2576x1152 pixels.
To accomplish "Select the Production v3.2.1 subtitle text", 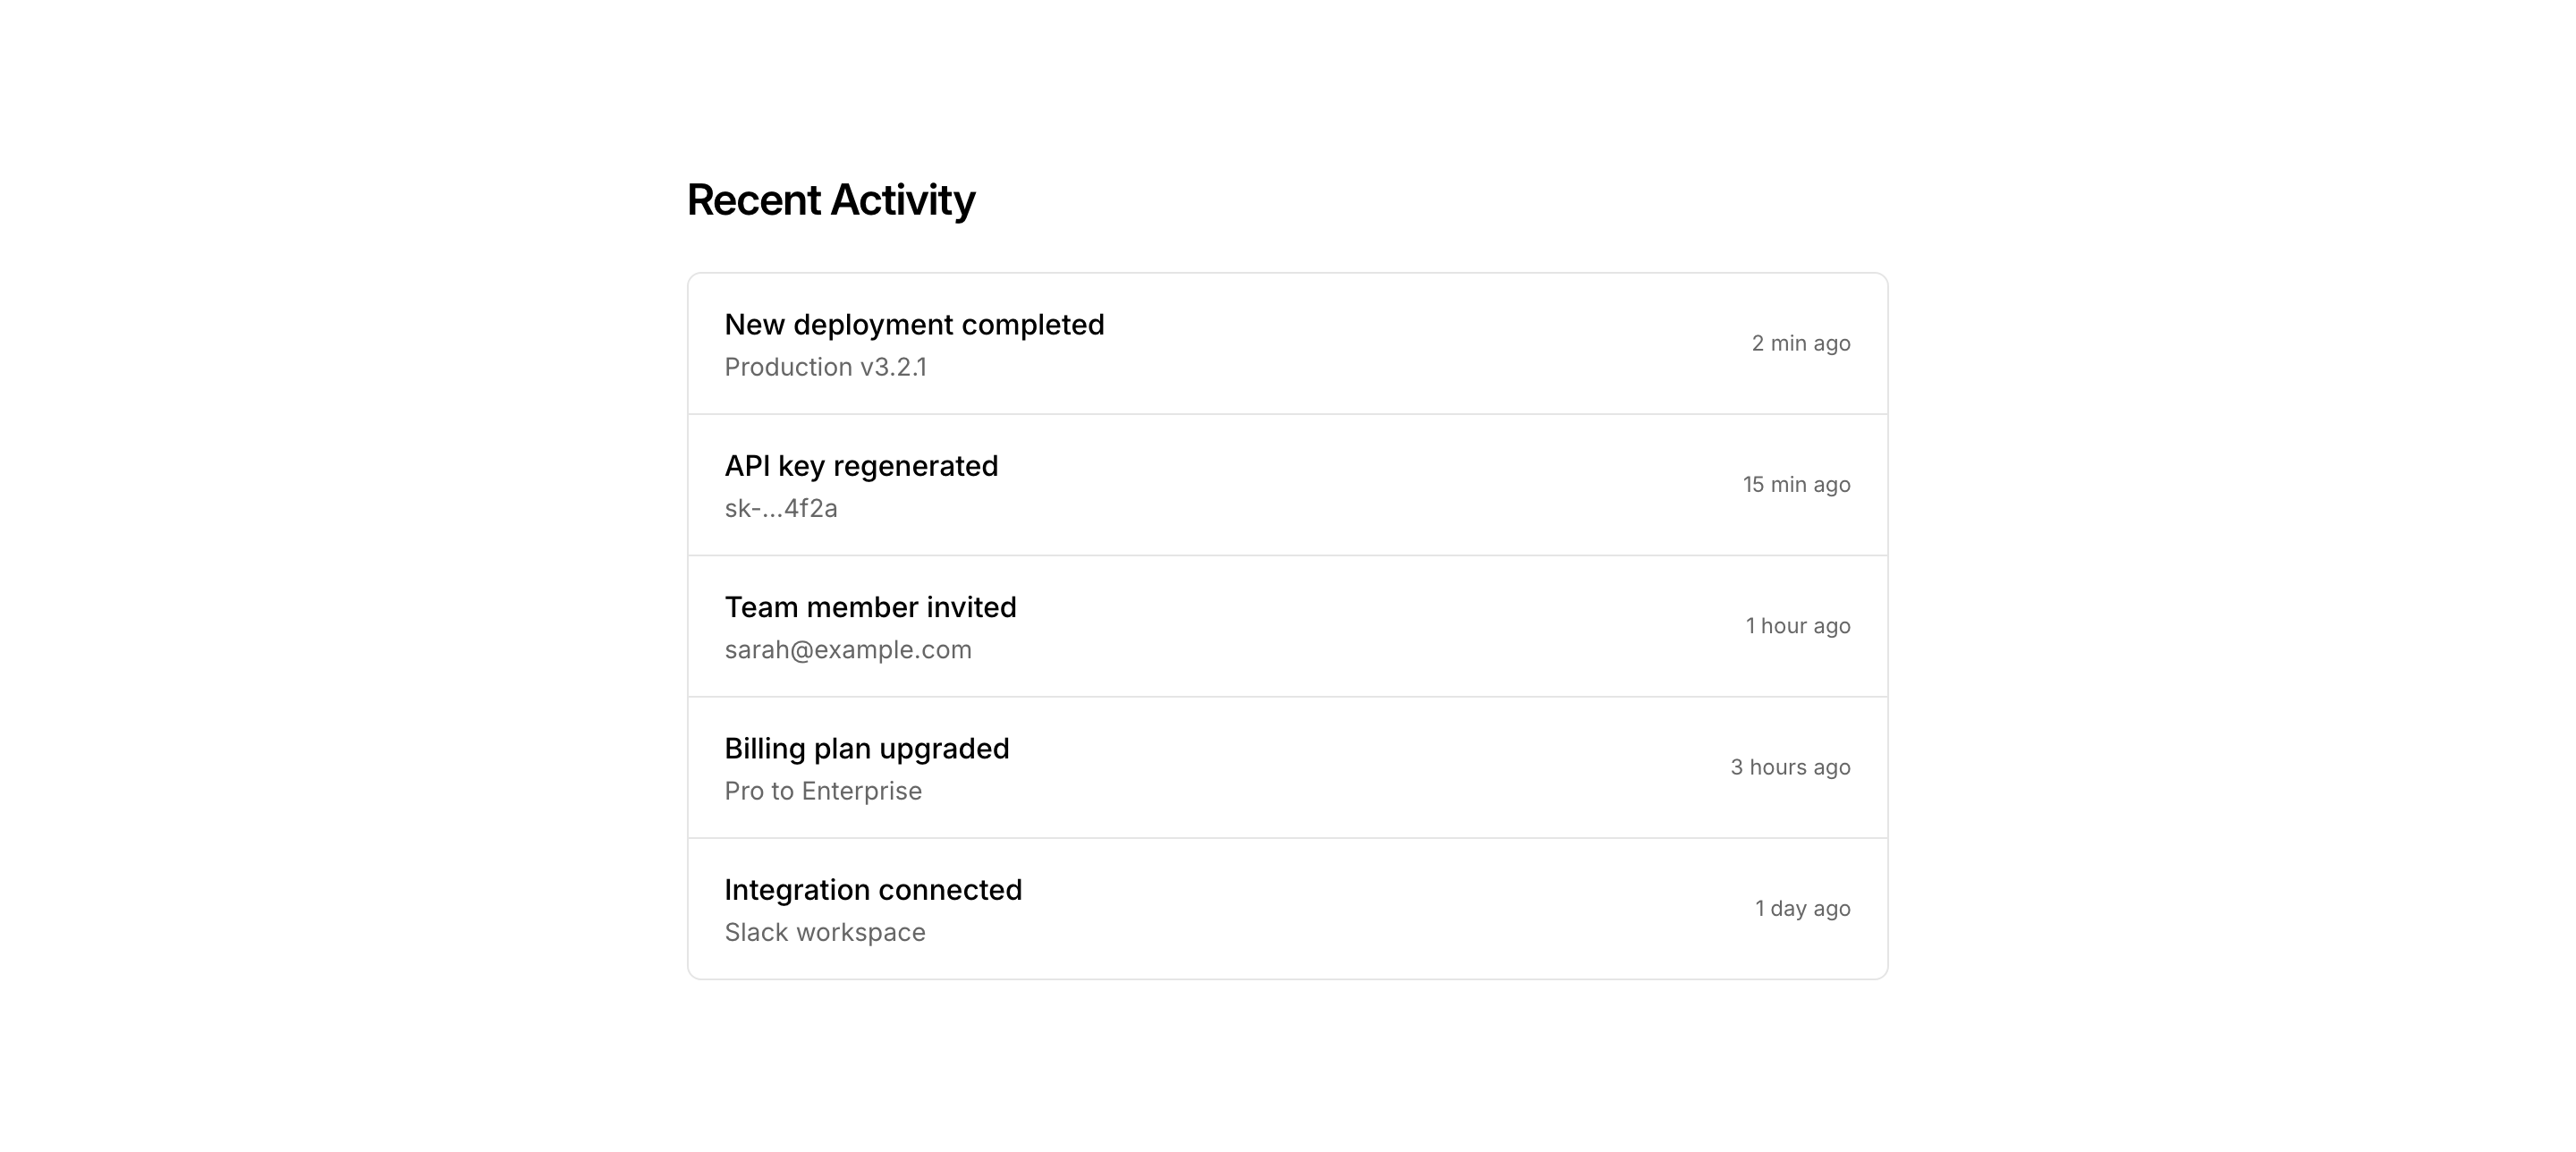I will (x=825, y=368).
